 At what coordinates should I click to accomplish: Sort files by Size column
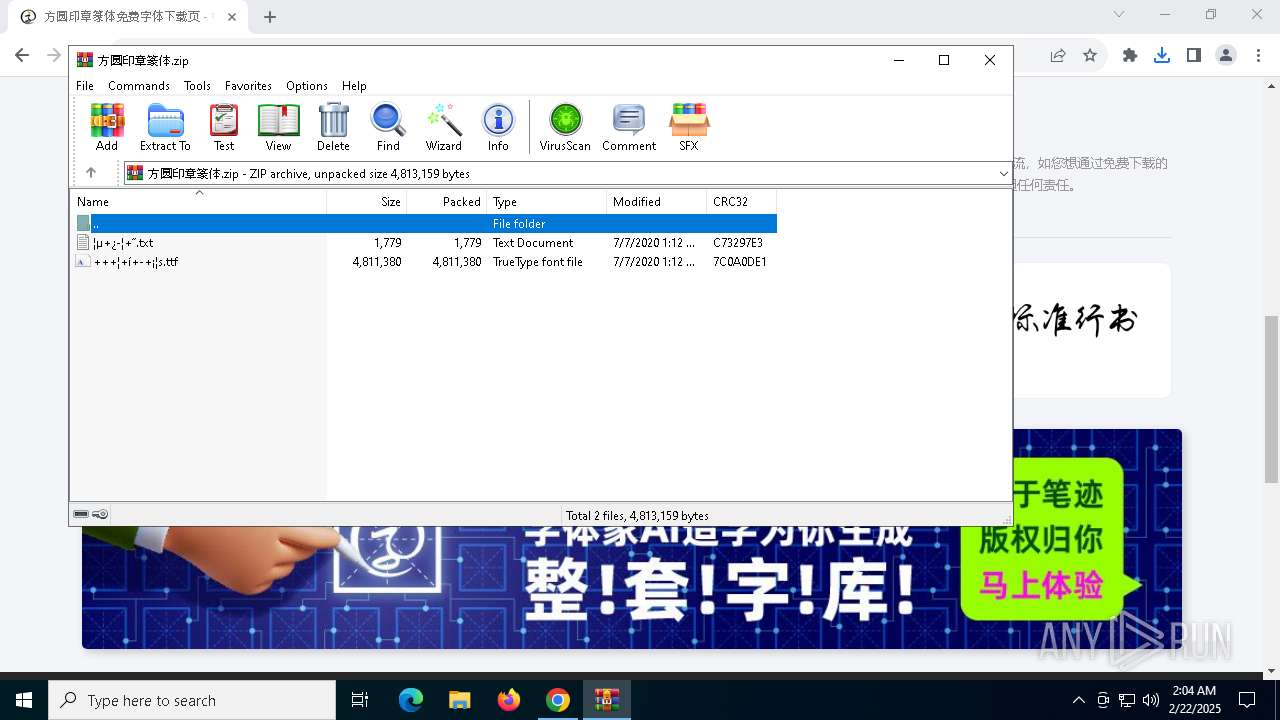pyautogui.click(x=367, y=201)
